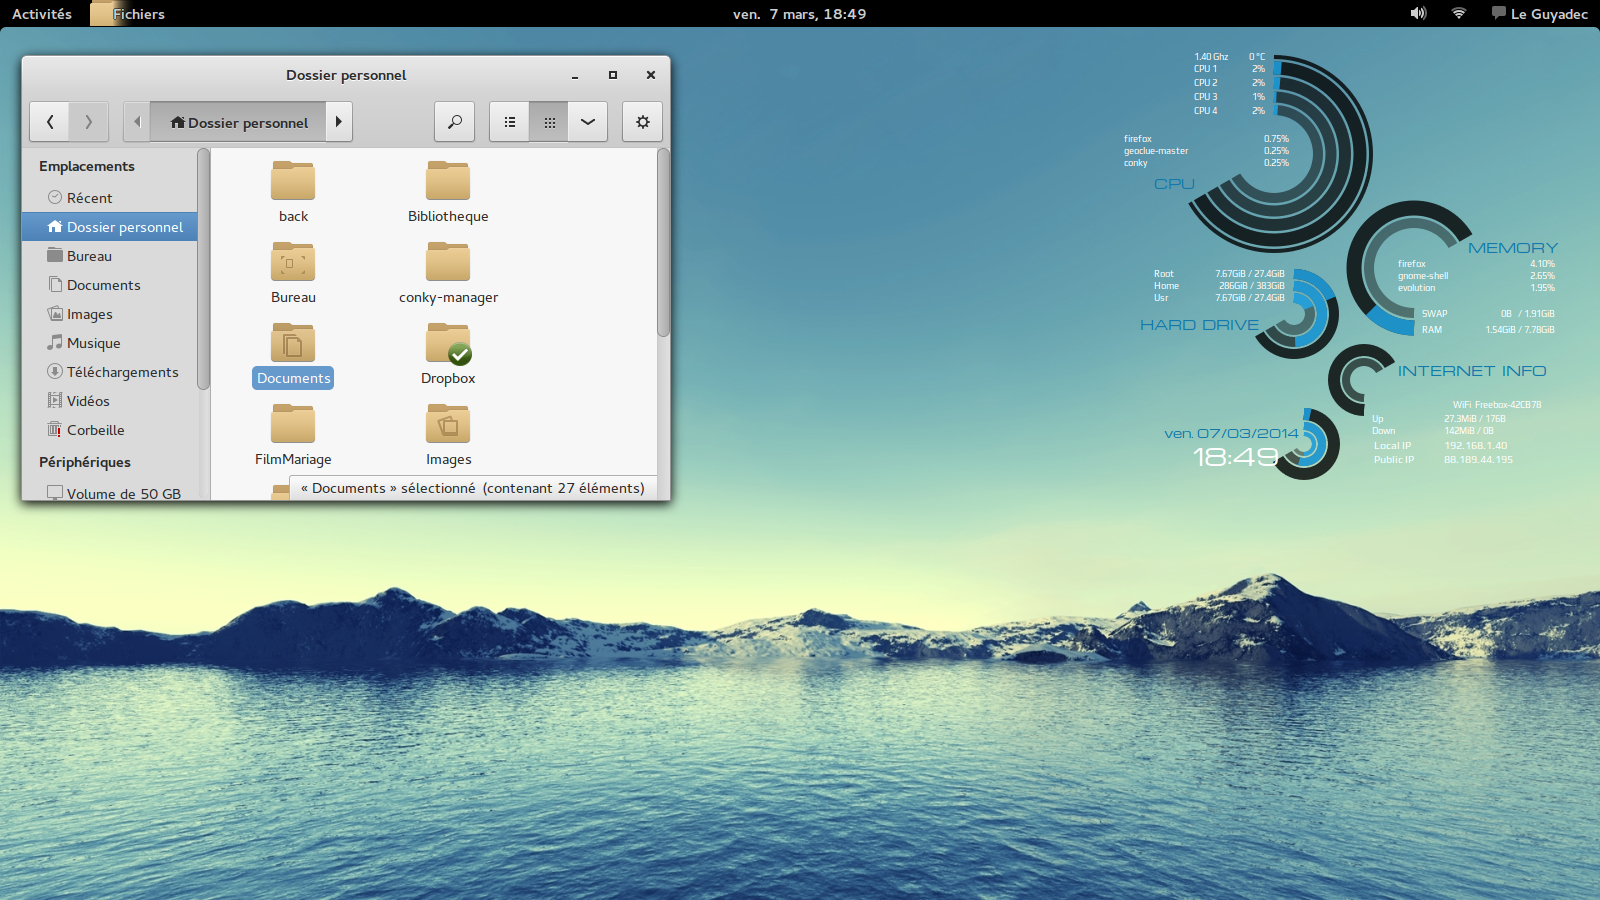
Task: Go forward with the right arrow button
Action: tap(88, 122)
